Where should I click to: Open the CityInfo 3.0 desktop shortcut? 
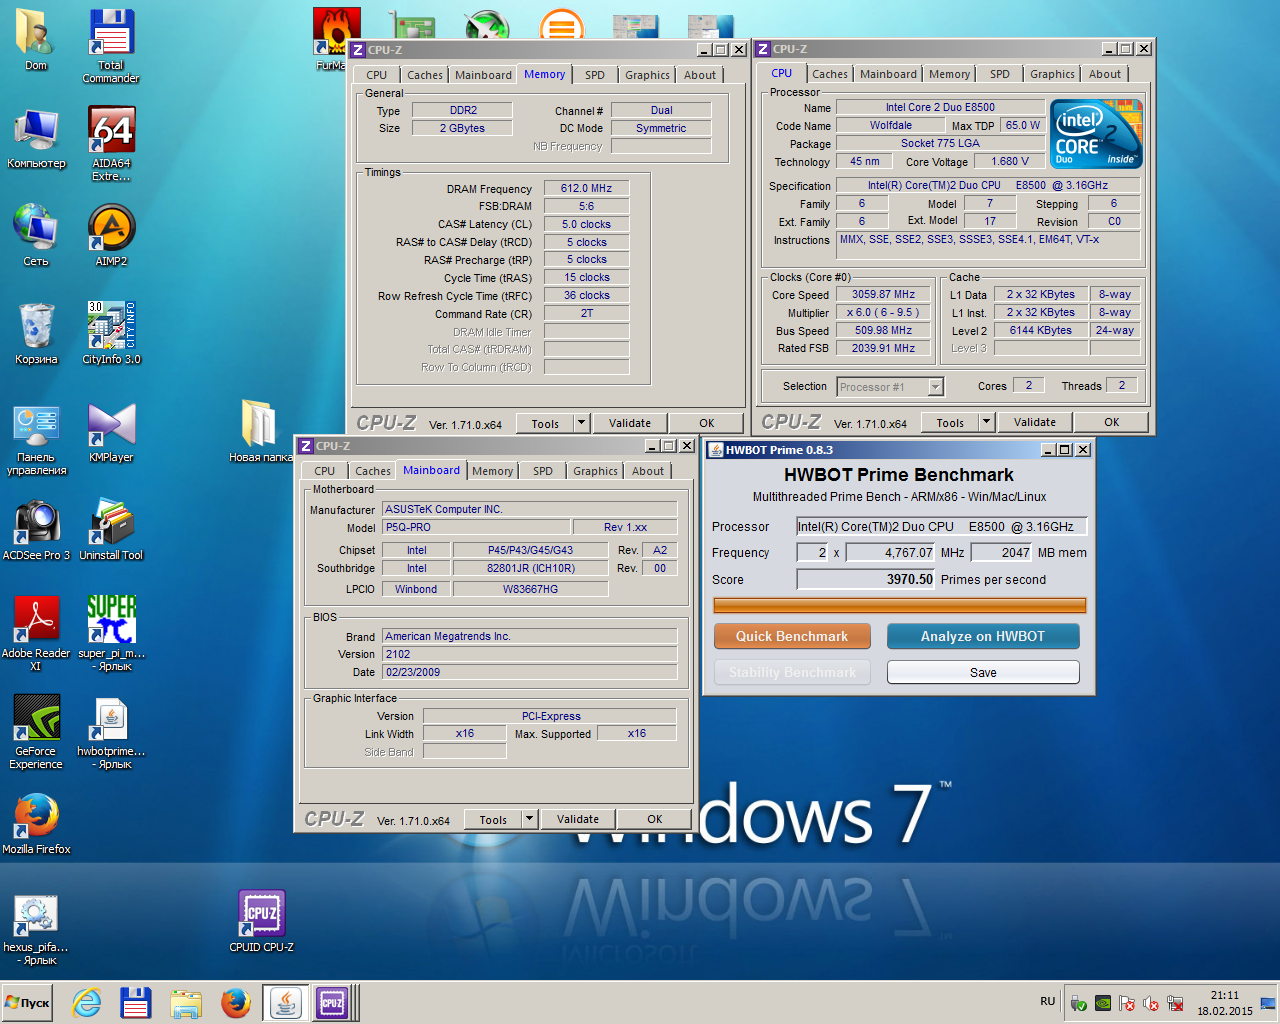[111, 333]
